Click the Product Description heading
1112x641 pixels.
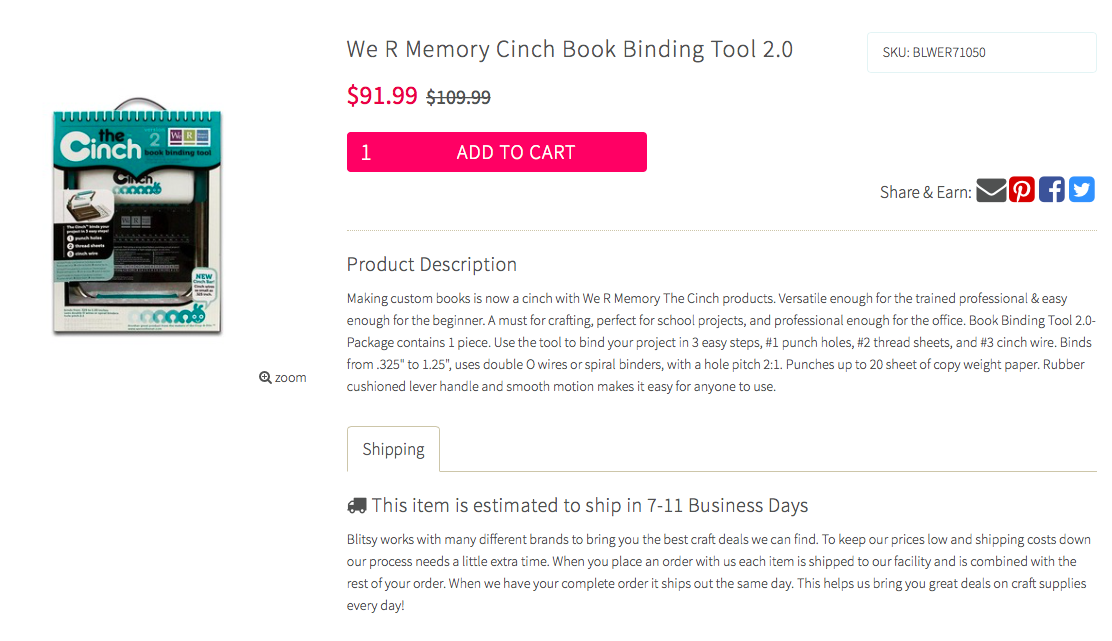point(432,264)
